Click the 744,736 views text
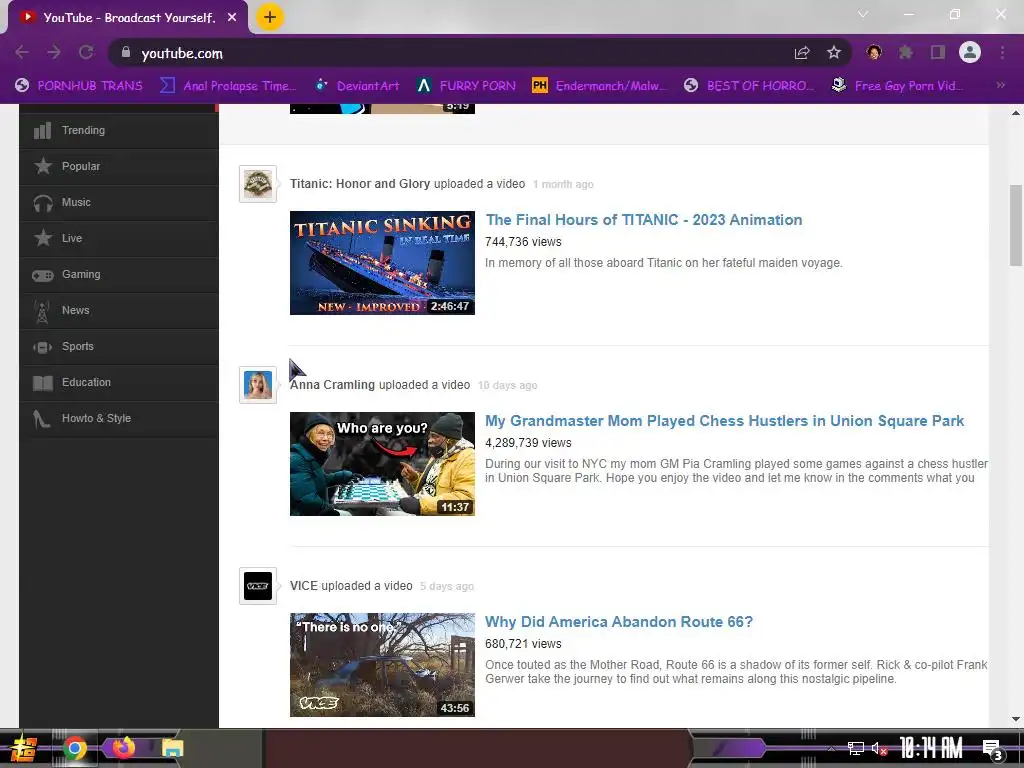The height and width of the screenshot is (768, 1024). click(523, 242)
